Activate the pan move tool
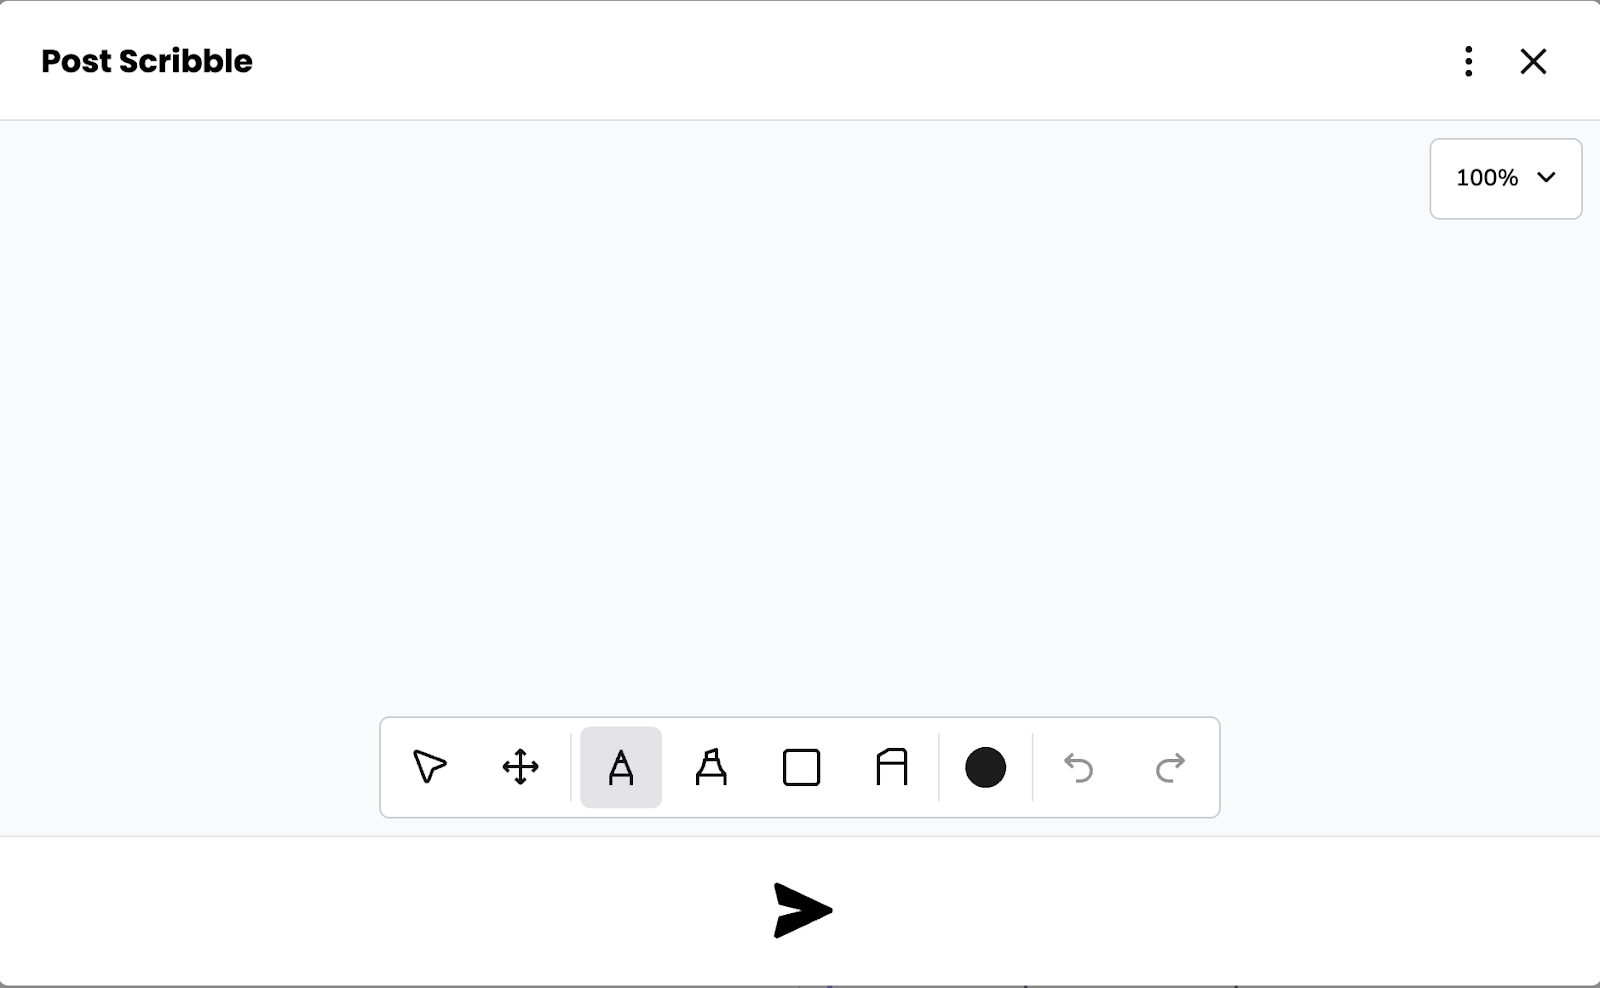This screenshot has width=1600, height=988. click(520, 767)
